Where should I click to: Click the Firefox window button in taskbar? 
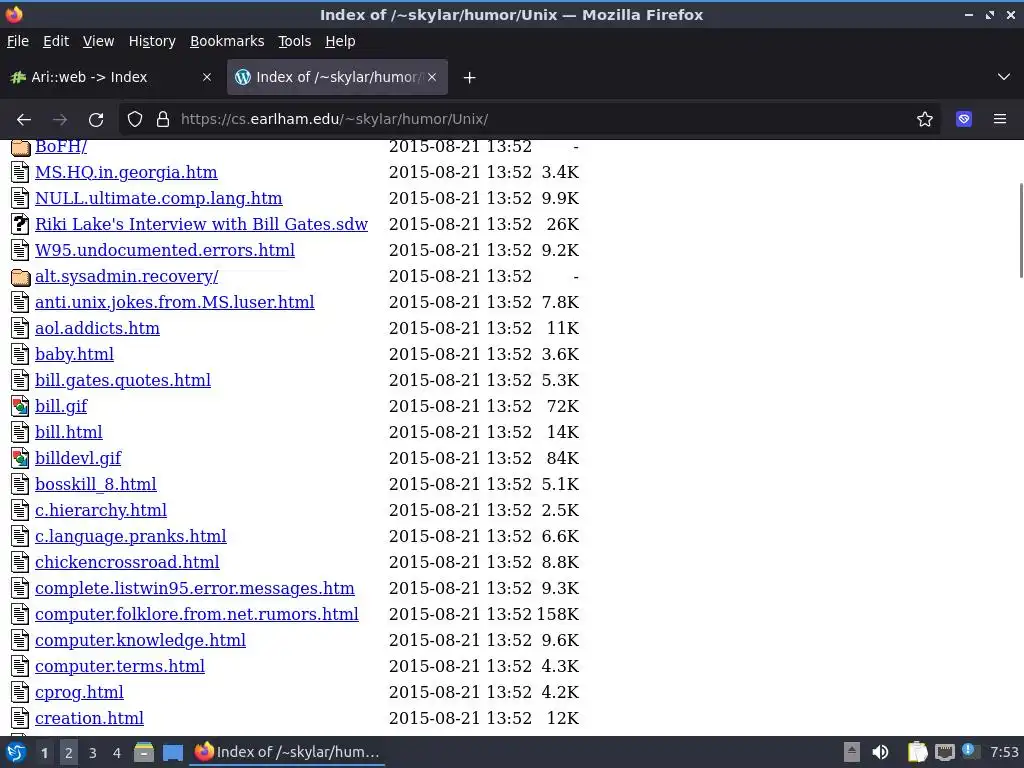point(287,752)
